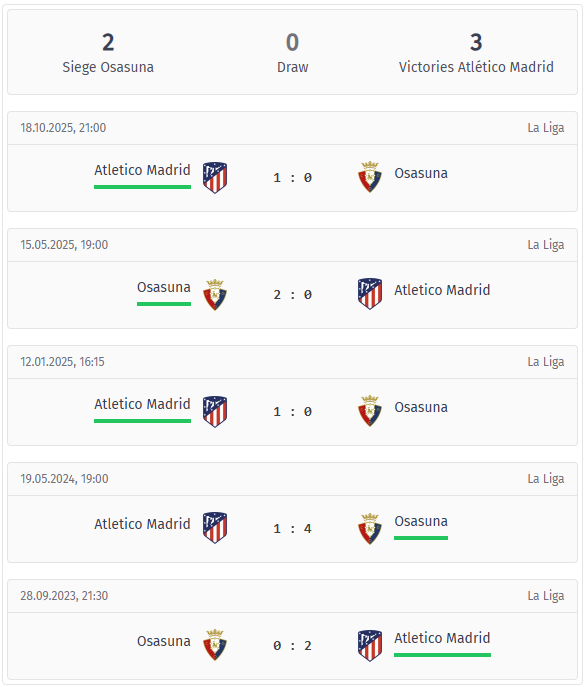Open Osasuna team name in 19.05.2024 match
Viewport: 586px width, 687px height.
(421, 521)
